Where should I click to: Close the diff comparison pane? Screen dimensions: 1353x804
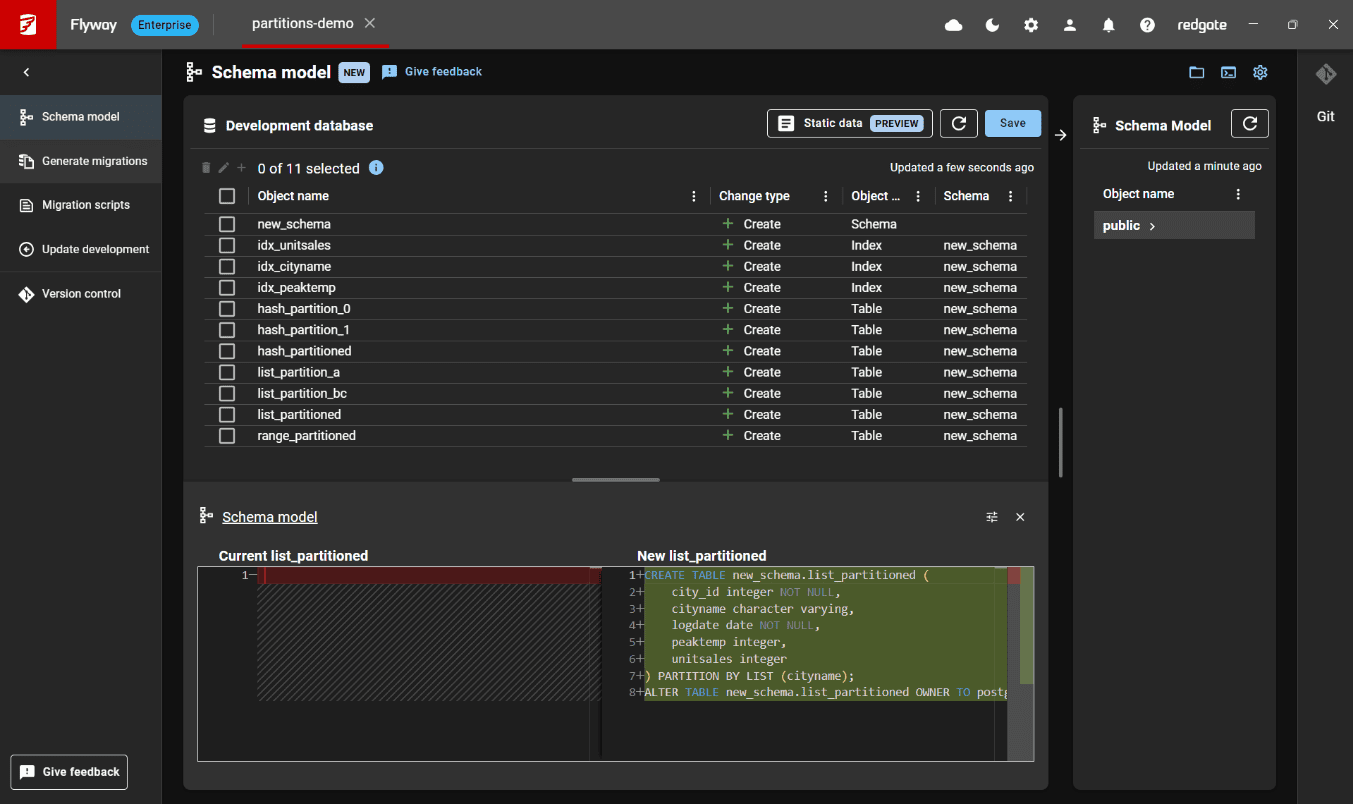pyautogui.click(x=1020, y=517)
